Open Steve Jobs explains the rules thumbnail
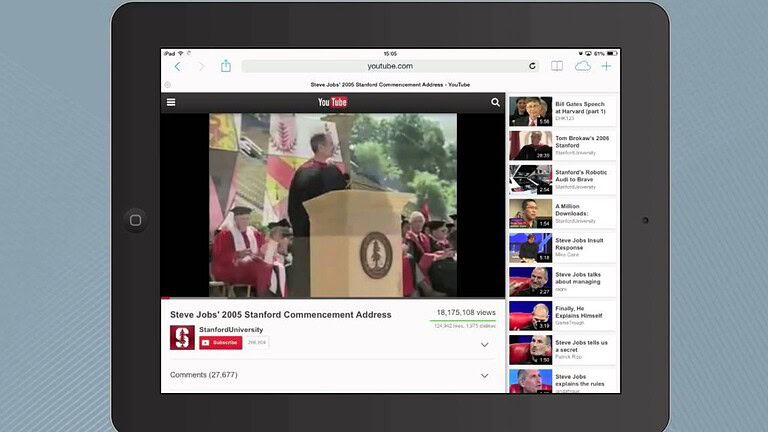768x432 pixels. [530, 381]
